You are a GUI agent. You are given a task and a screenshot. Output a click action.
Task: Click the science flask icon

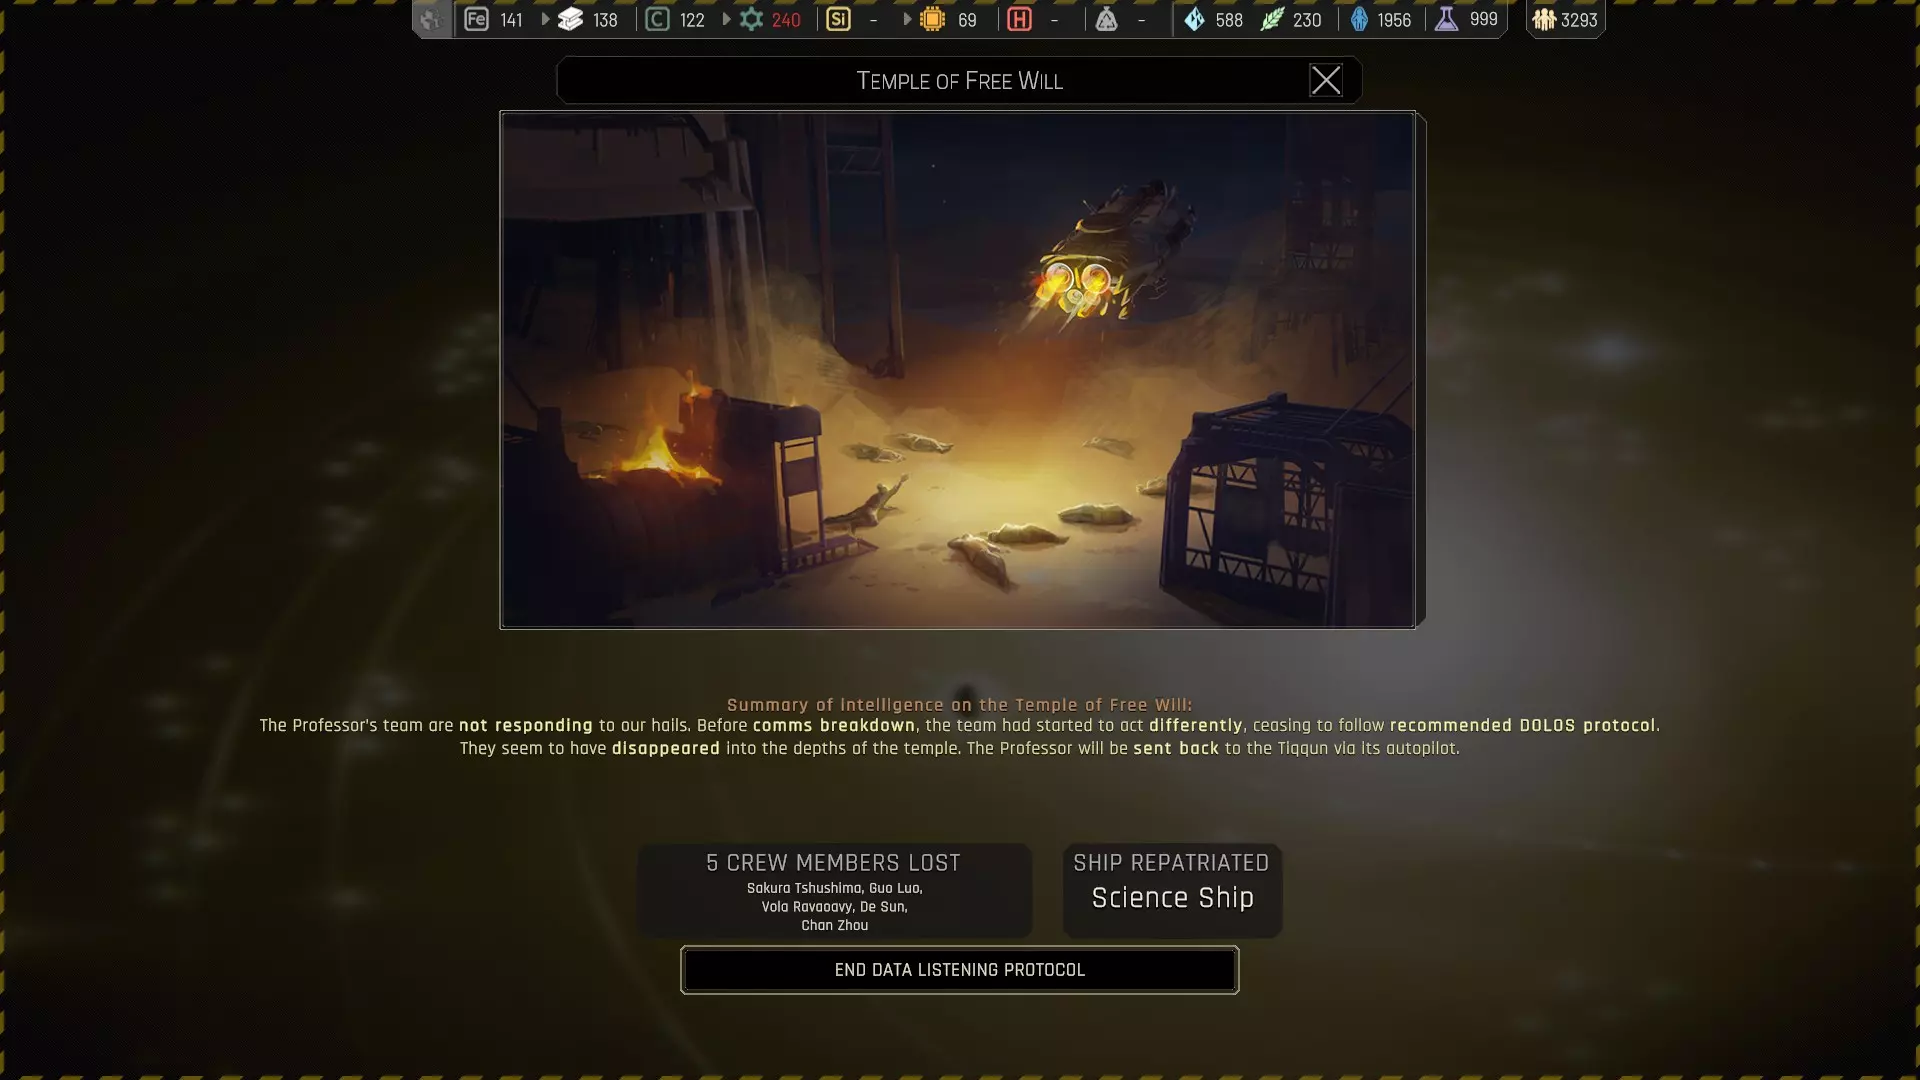tap(1446, 19)
